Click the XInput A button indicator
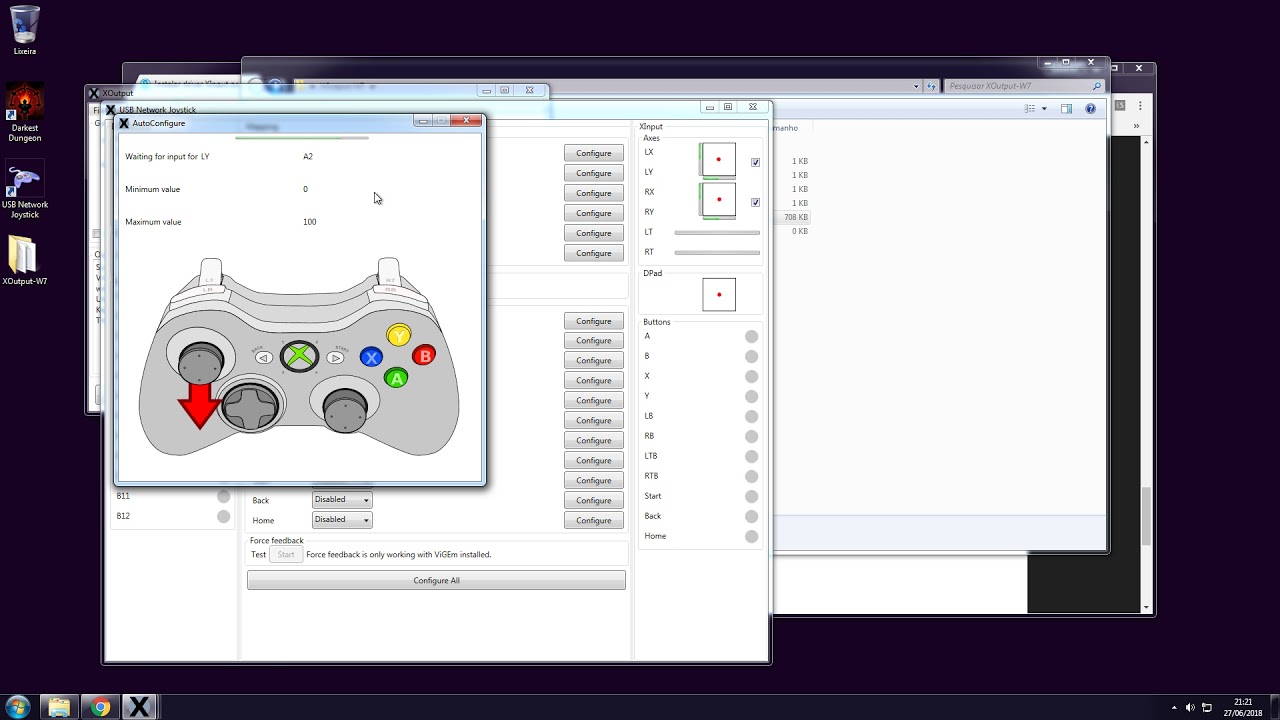This screenshot has height=720, width=1280. [x=752, y=337]
